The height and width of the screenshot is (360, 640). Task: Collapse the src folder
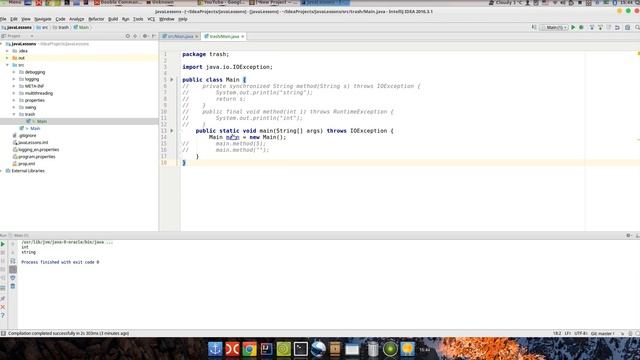point(7,65)
